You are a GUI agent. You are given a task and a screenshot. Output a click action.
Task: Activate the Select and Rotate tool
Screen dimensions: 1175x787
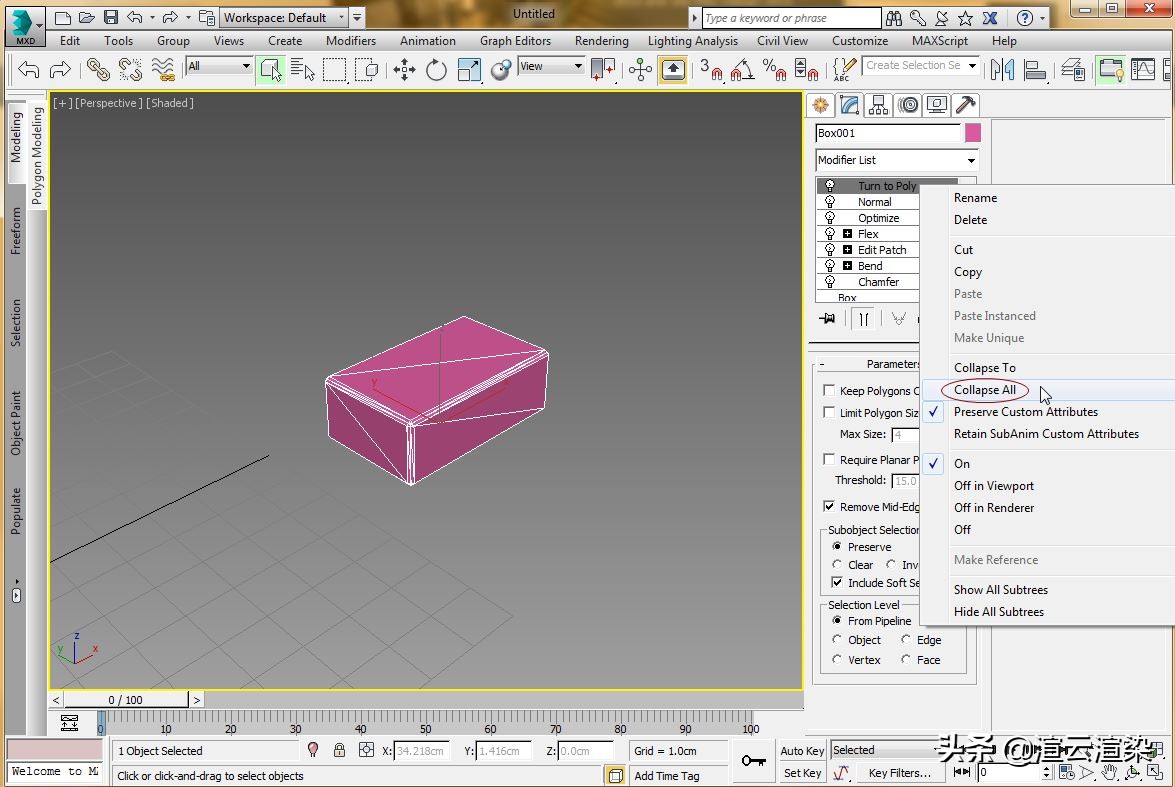435,70
